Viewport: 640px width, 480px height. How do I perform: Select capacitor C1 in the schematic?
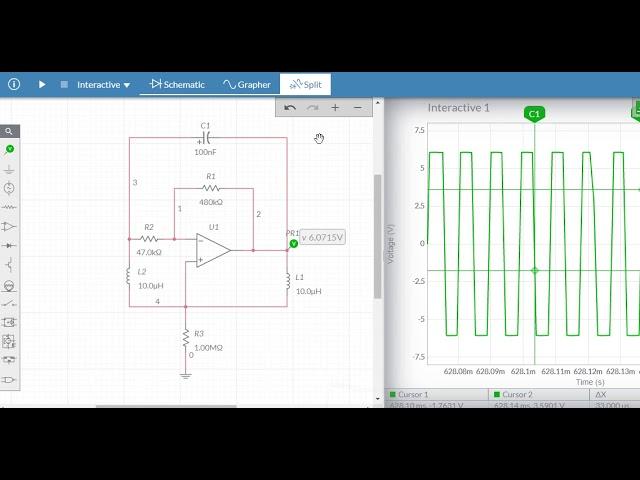click(x=206, y=138)
